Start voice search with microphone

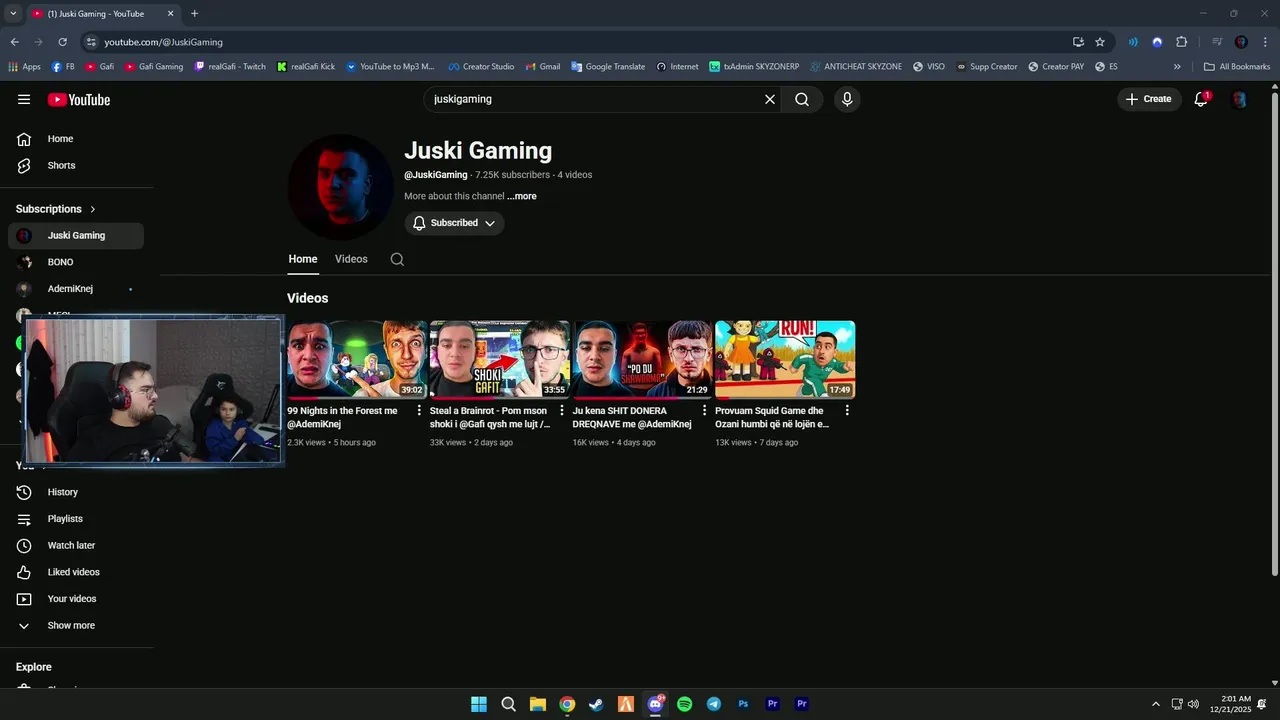tap(847, 99)
